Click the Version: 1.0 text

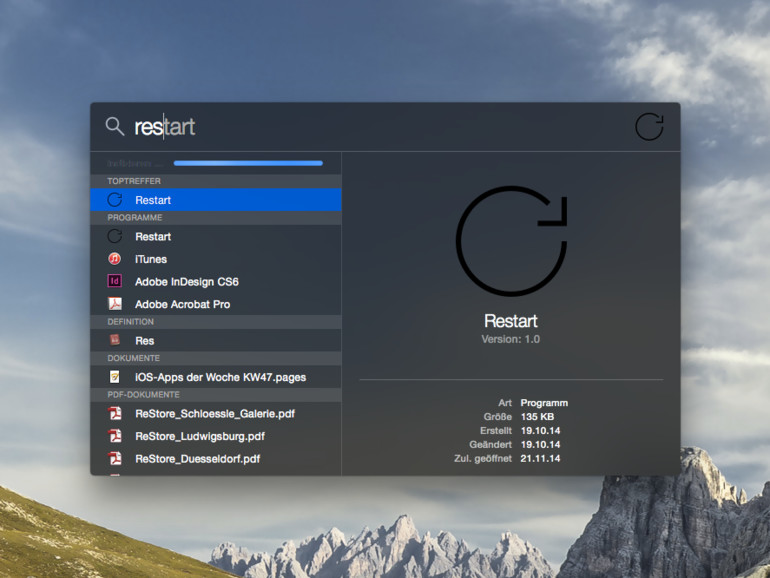pyautogui.click(x=511, y=339)
